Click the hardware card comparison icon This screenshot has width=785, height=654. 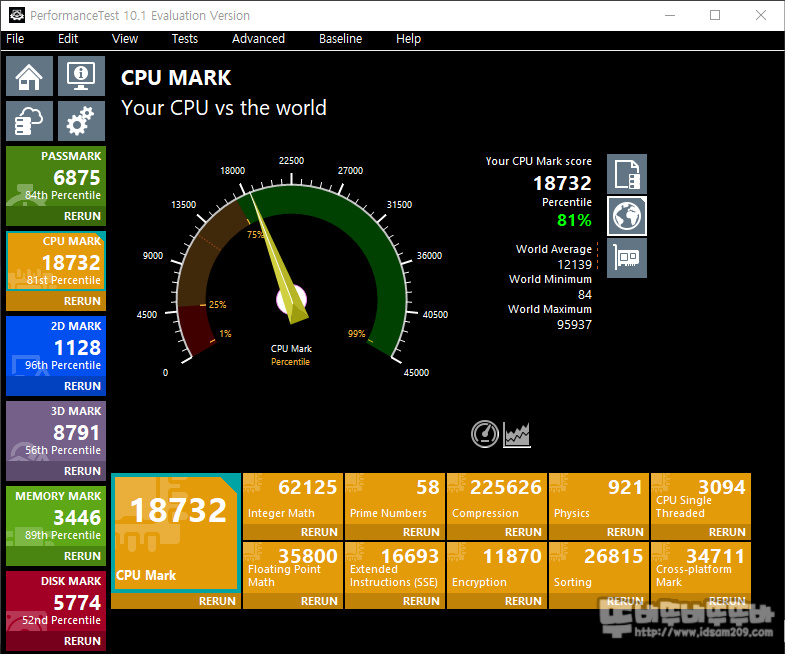click(627, 258)
